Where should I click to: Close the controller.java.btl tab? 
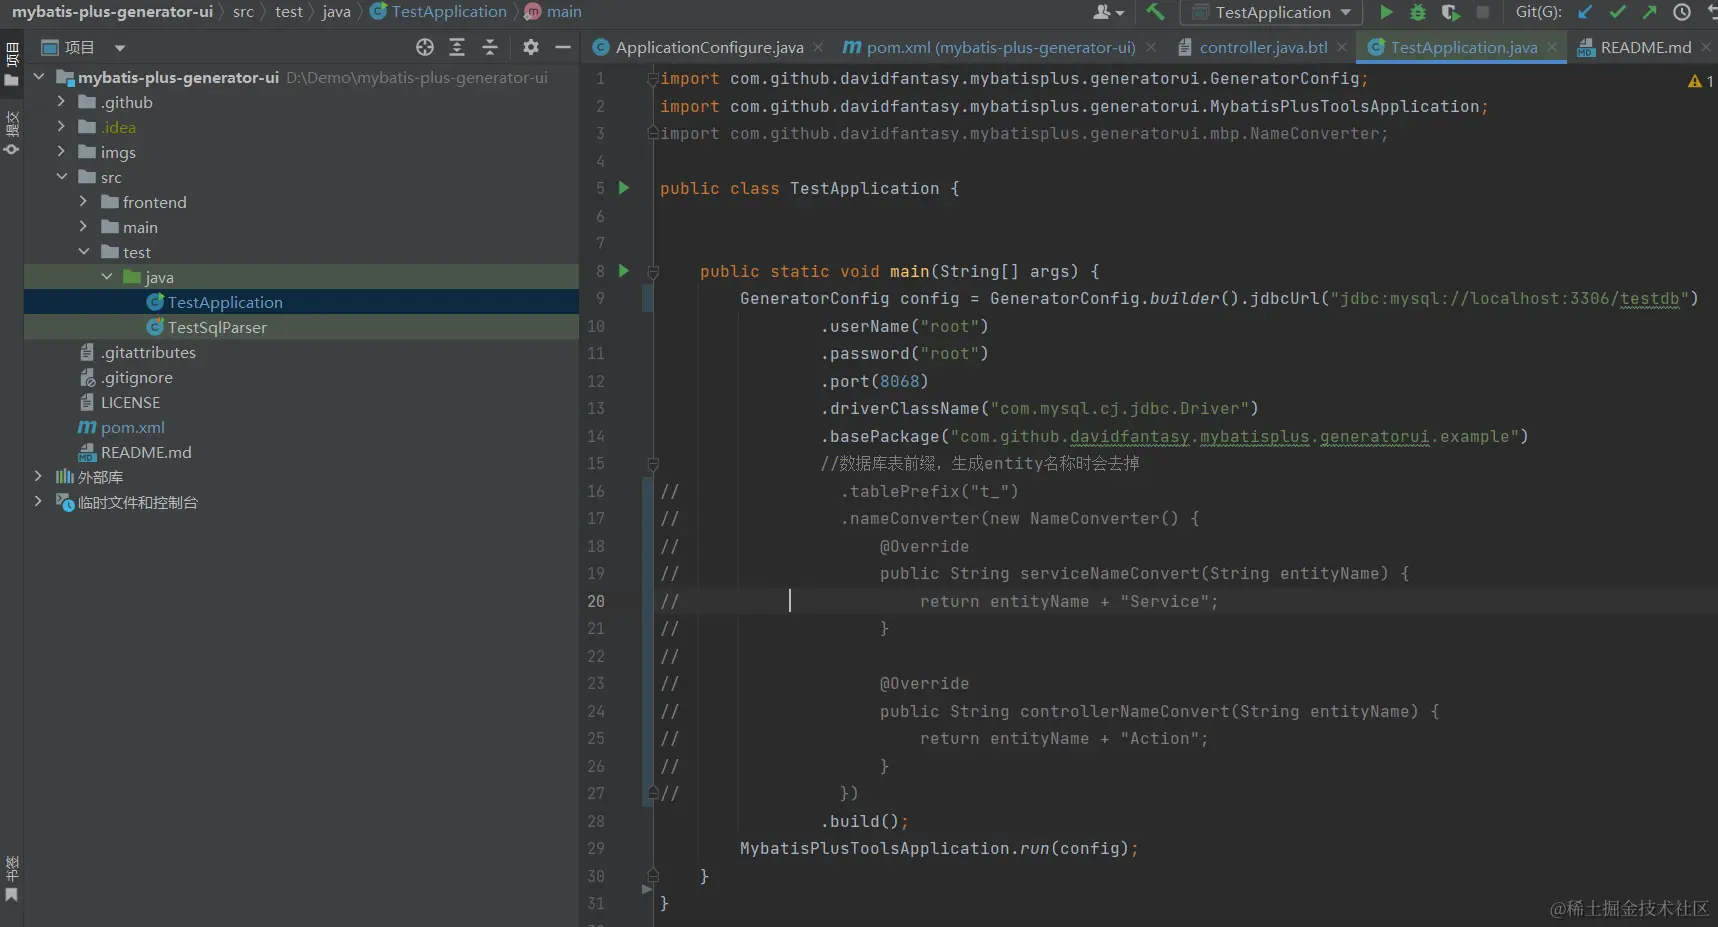[x=1342, y=47]
